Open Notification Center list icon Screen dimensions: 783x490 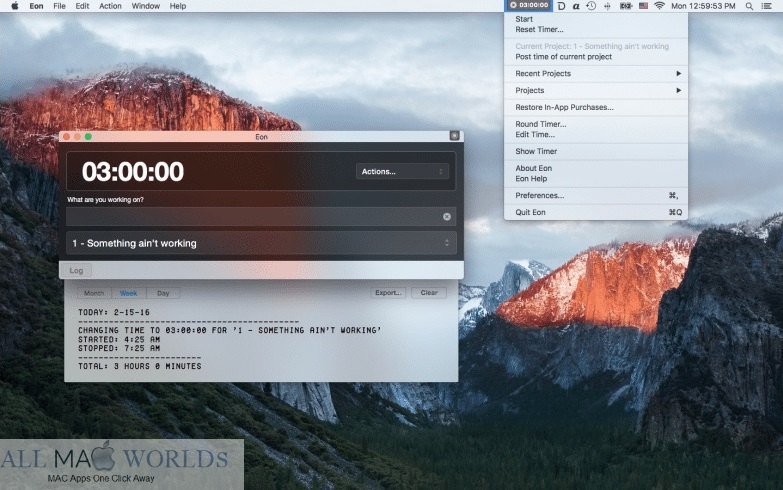pyautogui.click(x=766, y=6)
